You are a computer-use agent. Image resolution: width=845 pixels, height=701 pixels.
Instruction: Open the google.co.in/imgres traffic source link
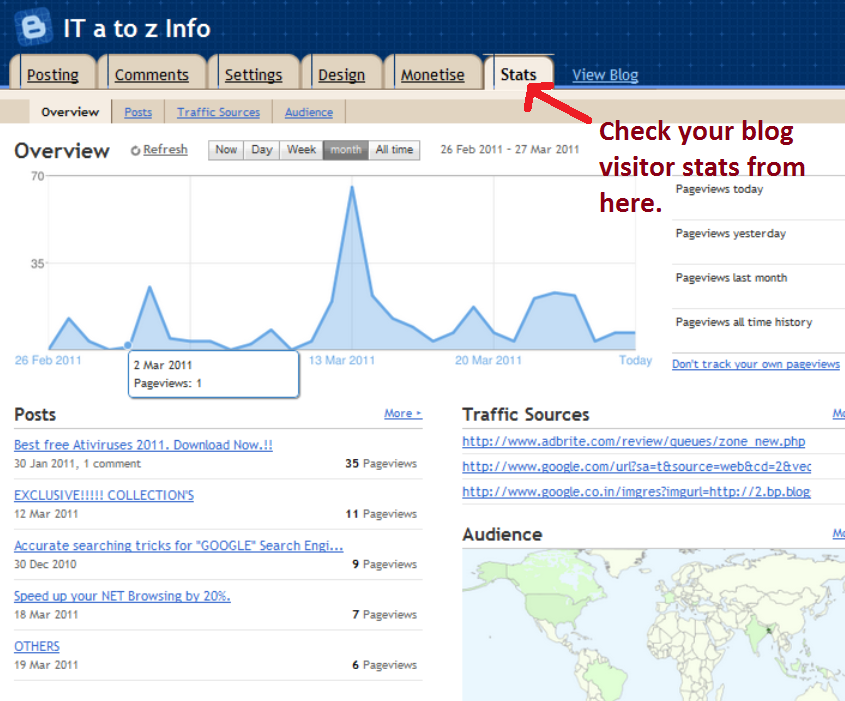pos(636,492)
